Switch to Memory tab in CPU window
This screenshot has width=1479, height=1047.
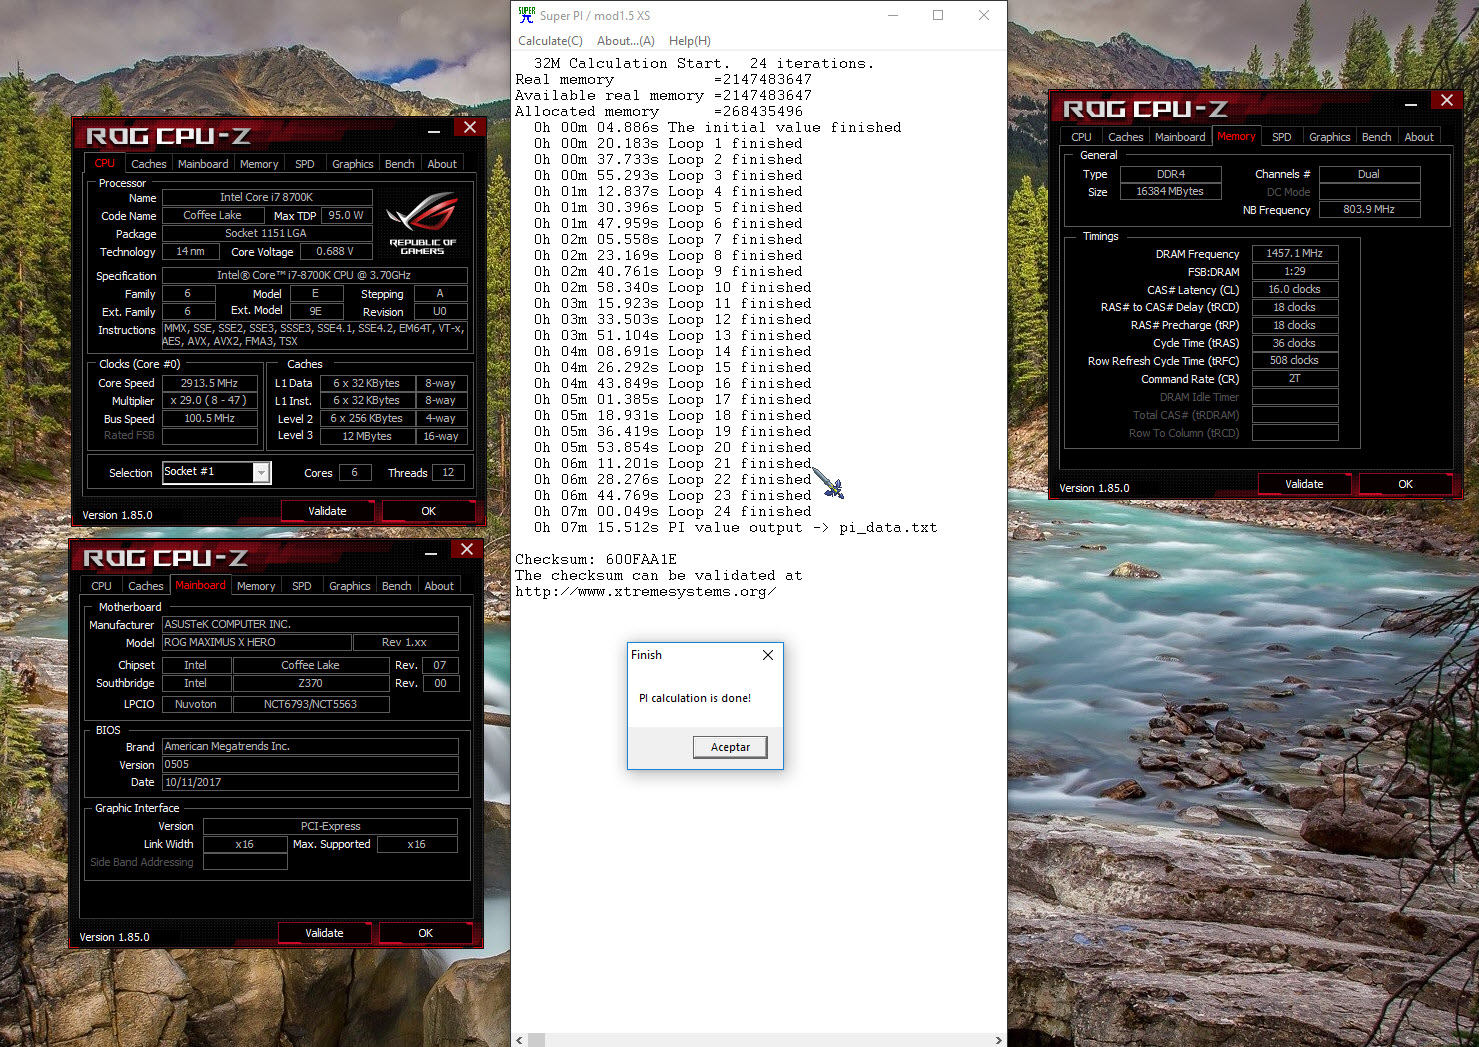(259, 164)
